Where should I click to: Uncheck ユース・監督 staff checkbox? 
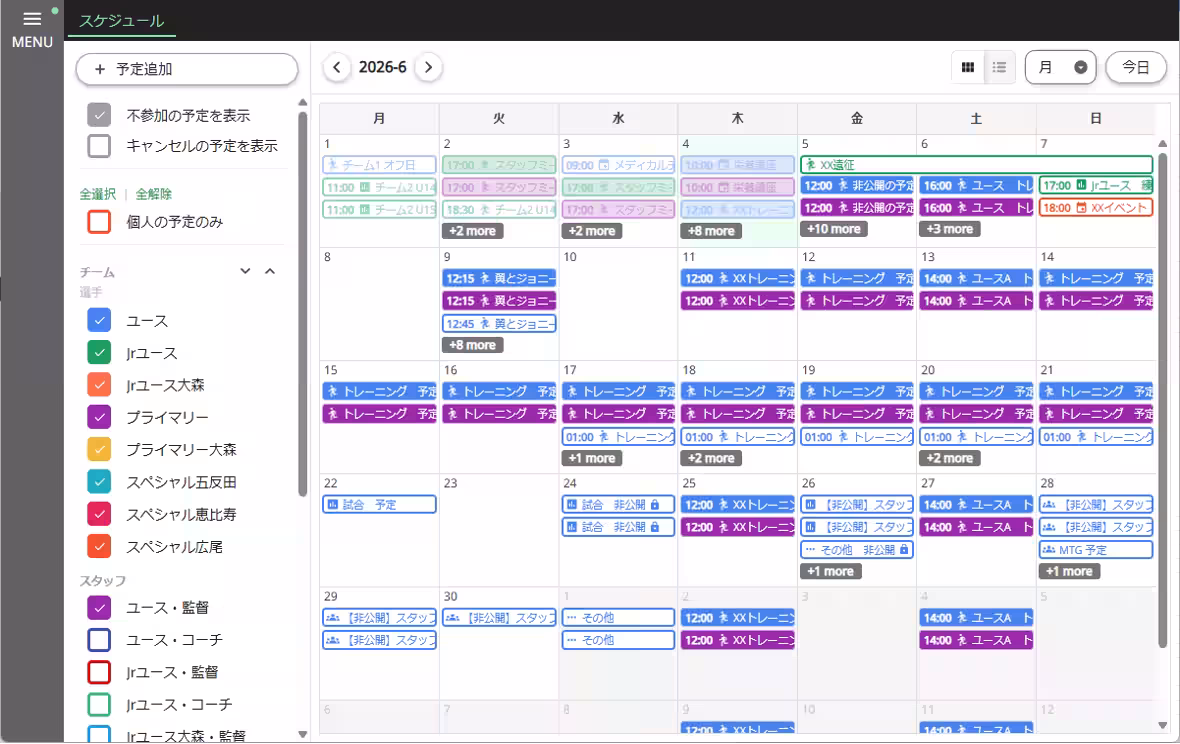click(x=99, y=608)
